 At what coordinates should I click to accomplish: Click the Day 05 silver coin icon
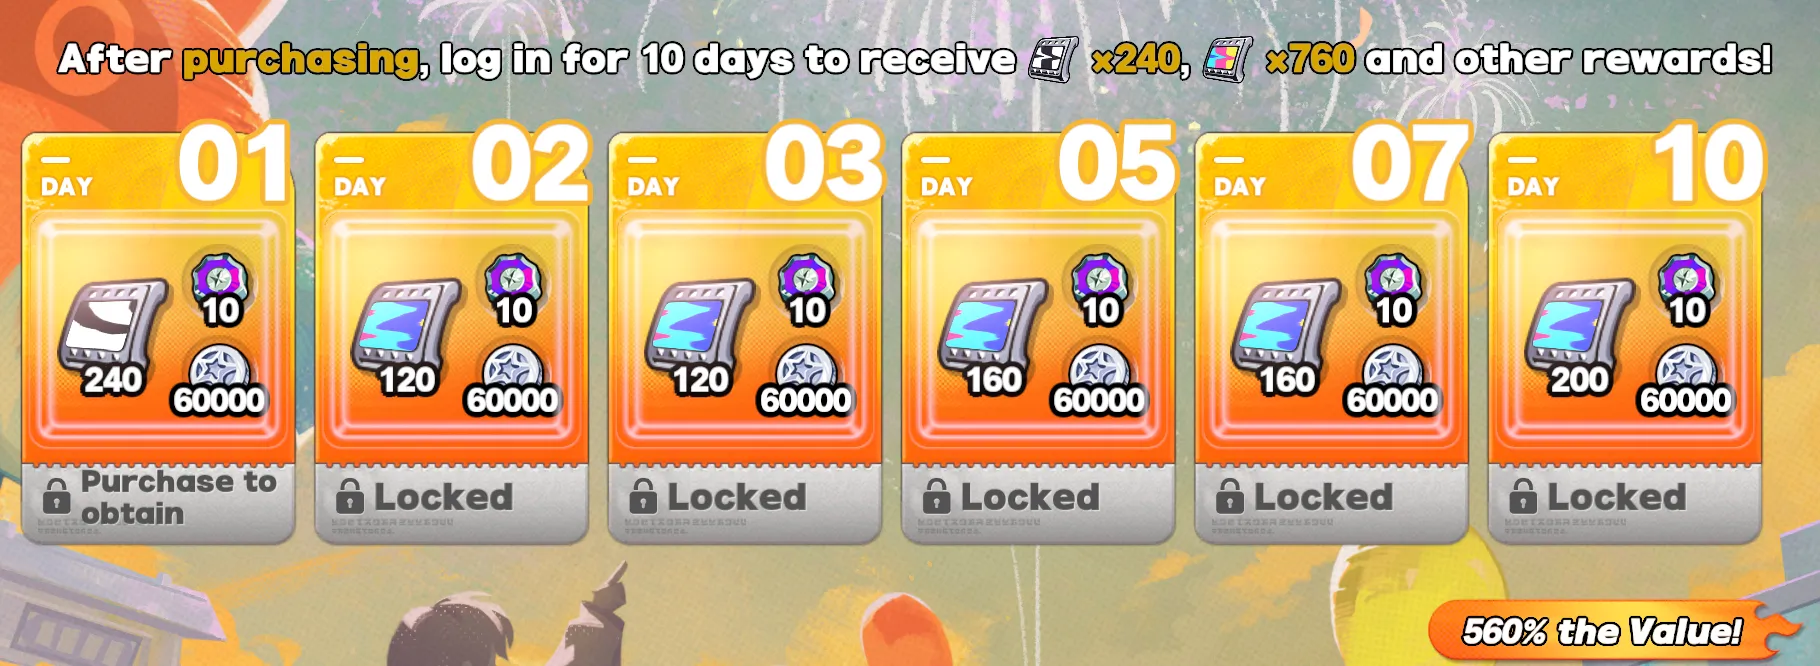click(x=1100, y=370)
